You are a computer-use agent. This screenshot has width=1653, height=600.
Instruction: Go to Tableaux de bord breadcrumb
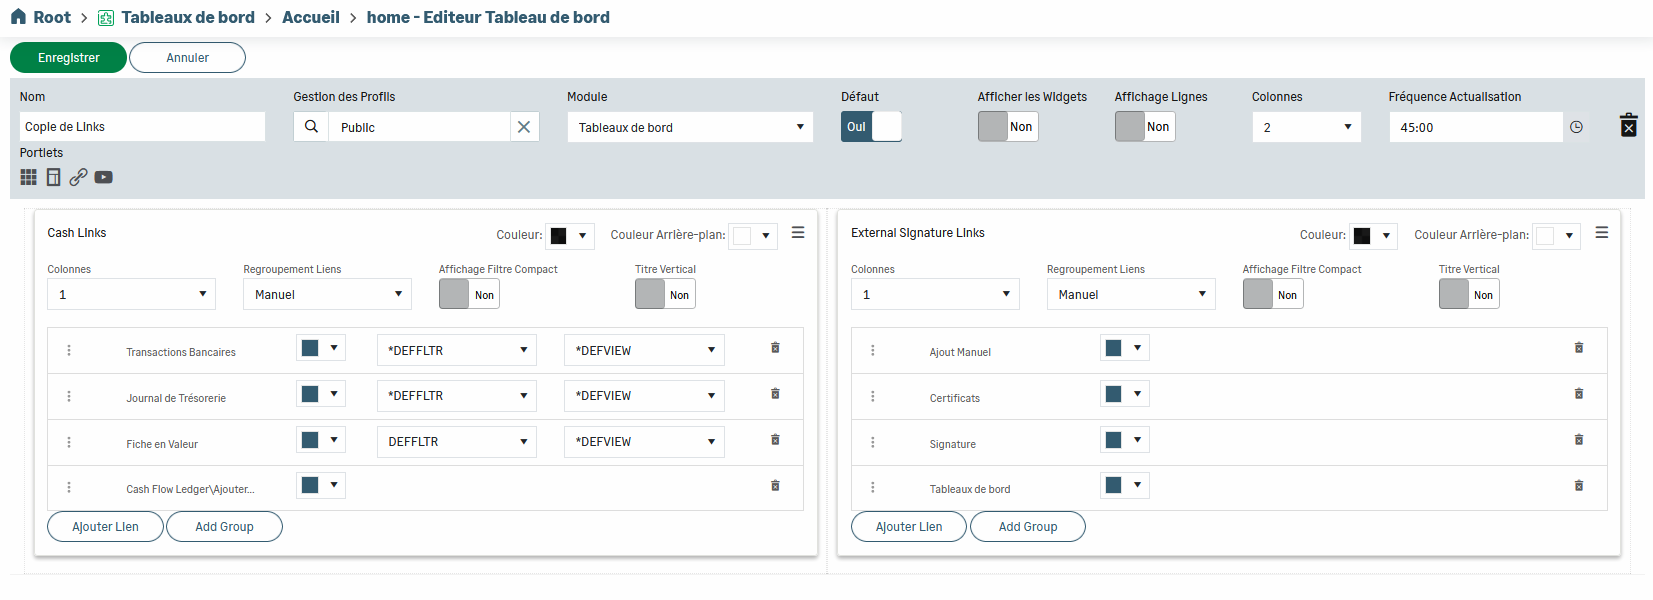pos(187,17)
